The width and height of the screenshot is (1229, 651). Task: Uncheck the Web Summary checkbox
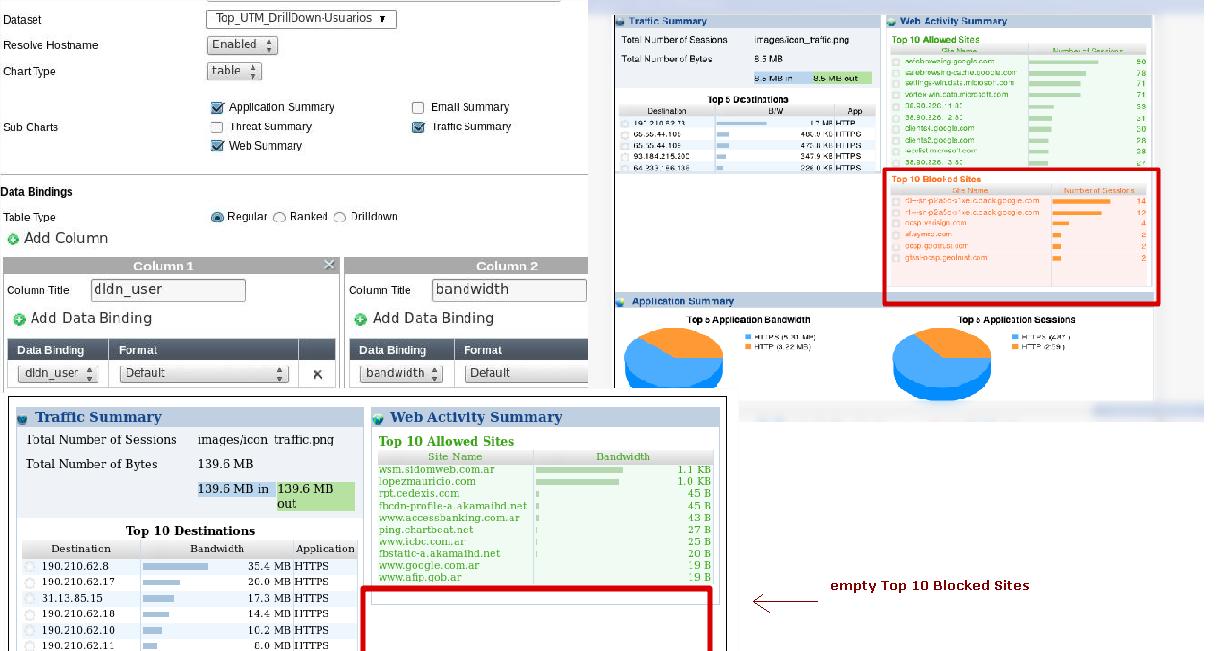[x=217, y=146]
